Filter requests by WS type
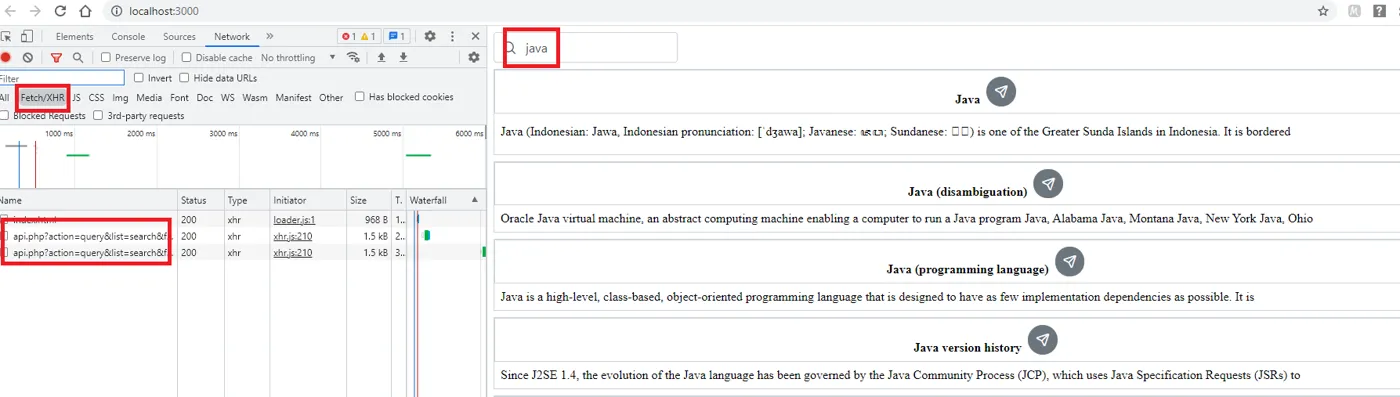The image size is (1400, 397). pos(228,98)
